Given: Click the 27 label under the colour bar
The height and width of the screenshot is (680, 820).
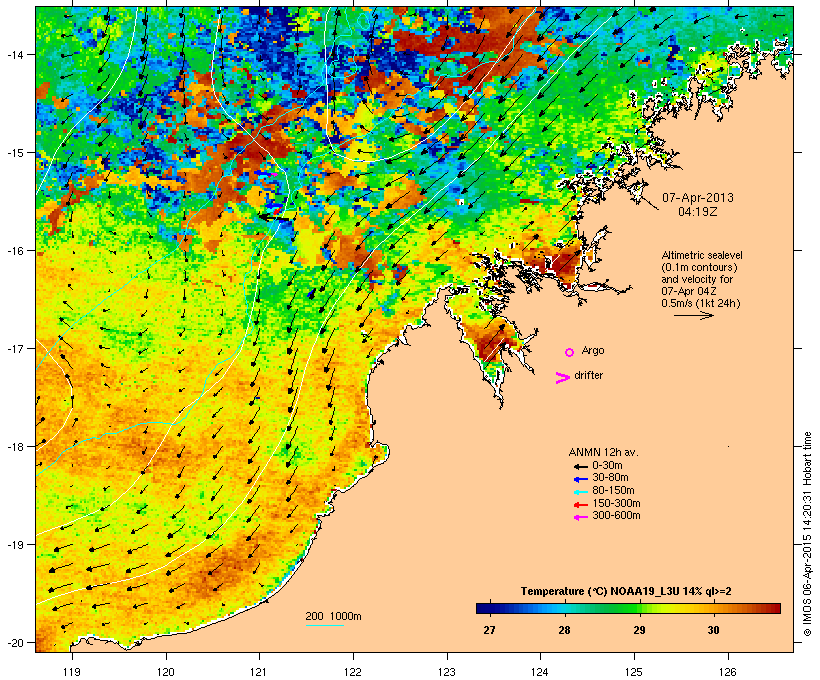Looking at the screenshot, I should click(489, 630).
